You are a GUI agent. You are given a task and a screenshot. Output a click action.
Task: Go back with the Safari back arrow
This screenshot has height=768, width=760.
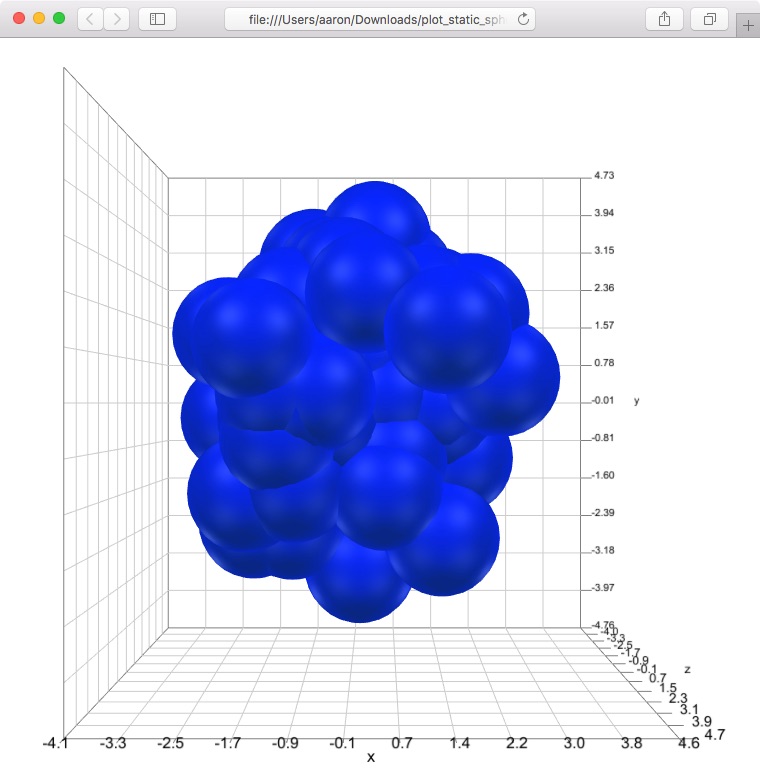coord(91,19)
